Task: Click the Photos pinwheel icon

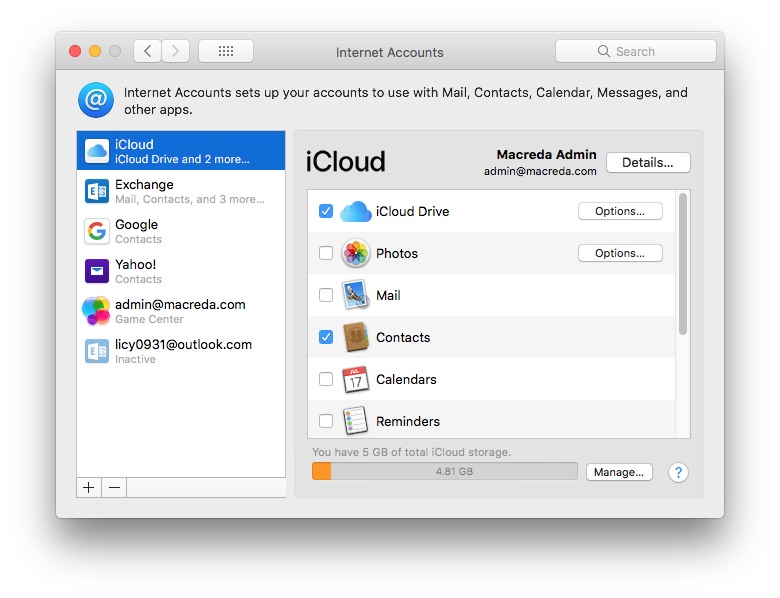Action: (356, 253)
